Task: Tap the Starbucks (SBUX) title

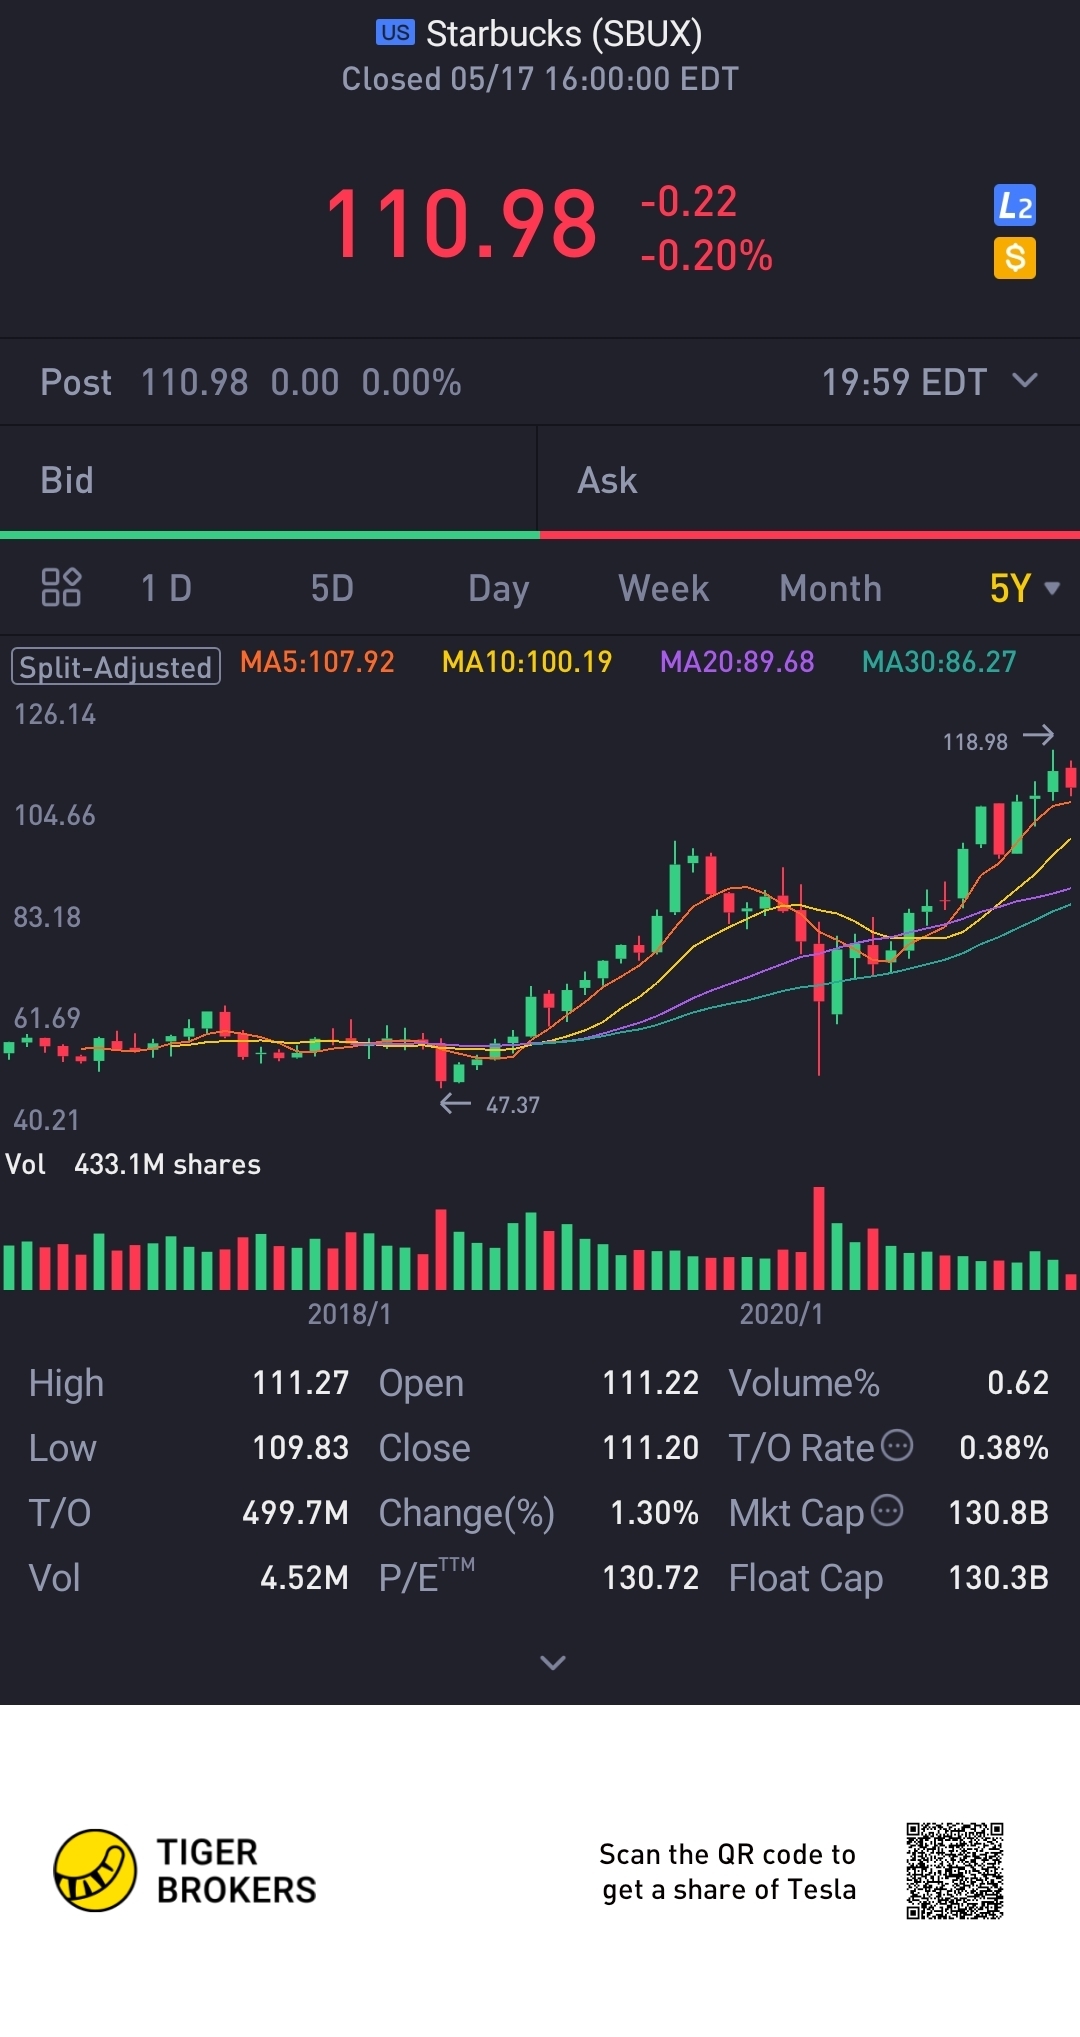Action: tap(564, 34)
